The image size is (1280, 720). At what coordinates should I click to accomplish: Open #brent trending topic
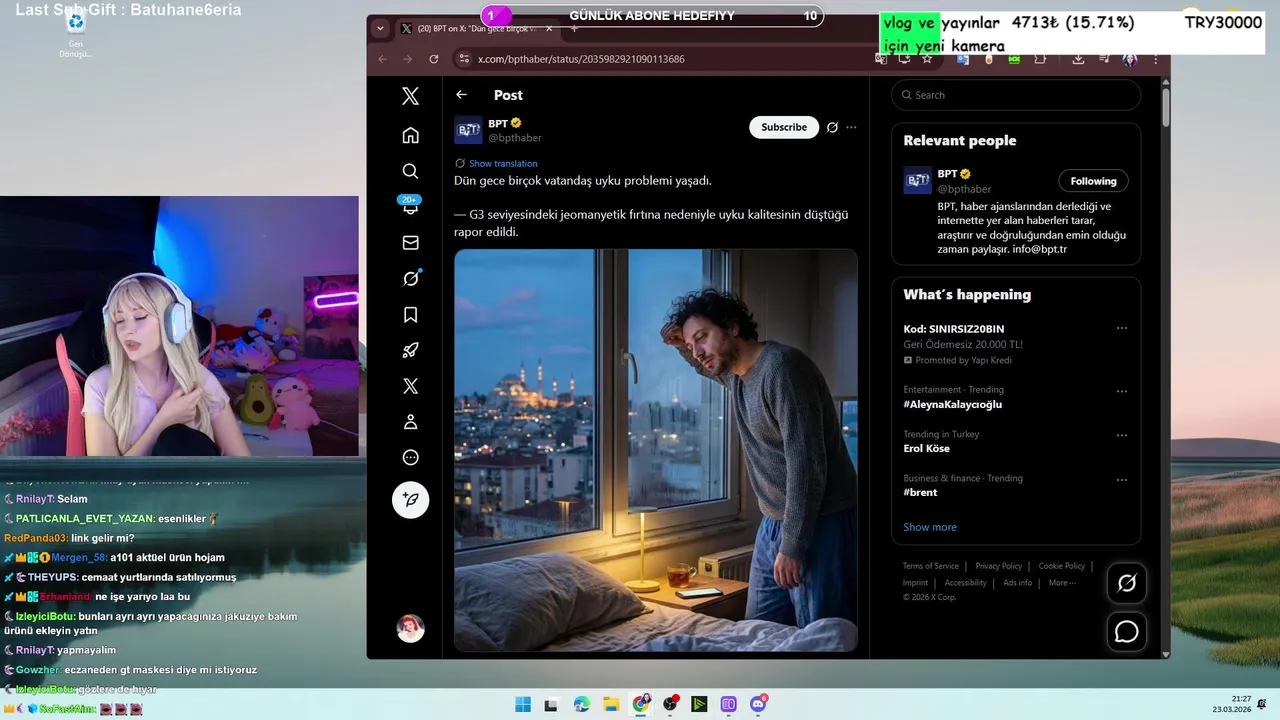pos(920,493)
